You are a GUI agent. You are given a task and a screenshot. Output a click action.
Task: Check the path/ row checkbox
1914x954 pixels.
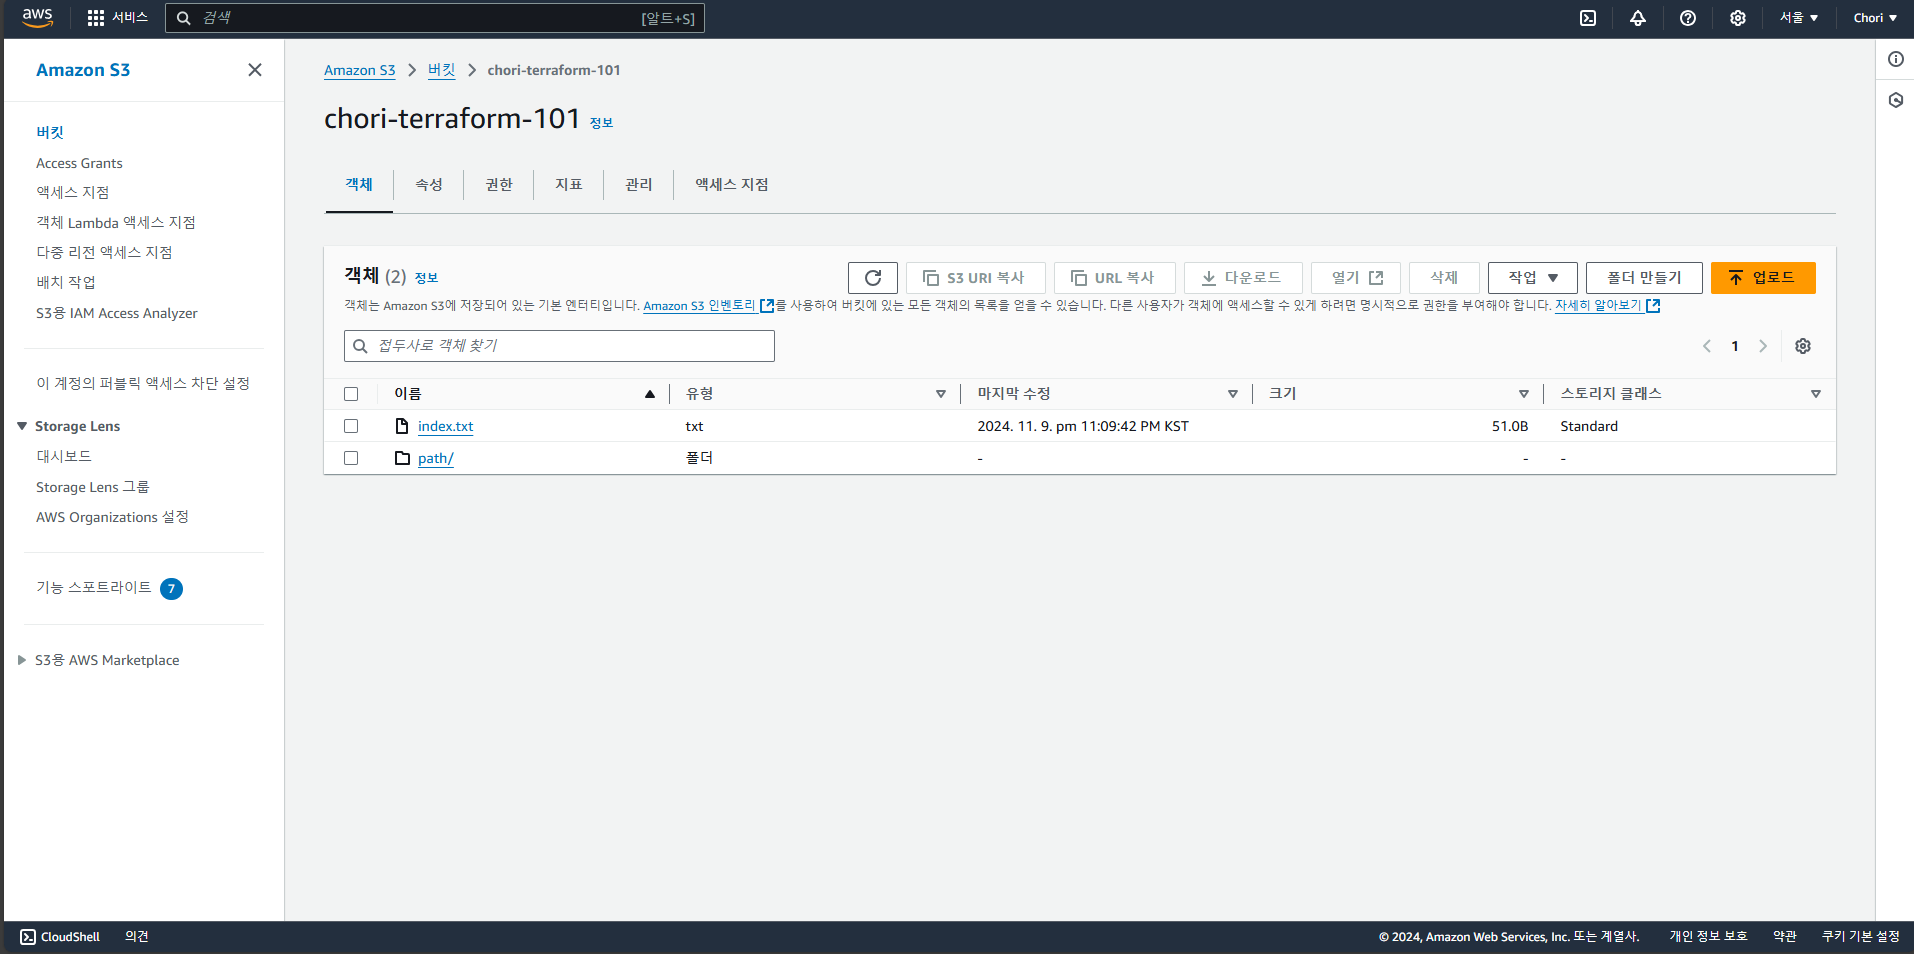pos(351,458)
